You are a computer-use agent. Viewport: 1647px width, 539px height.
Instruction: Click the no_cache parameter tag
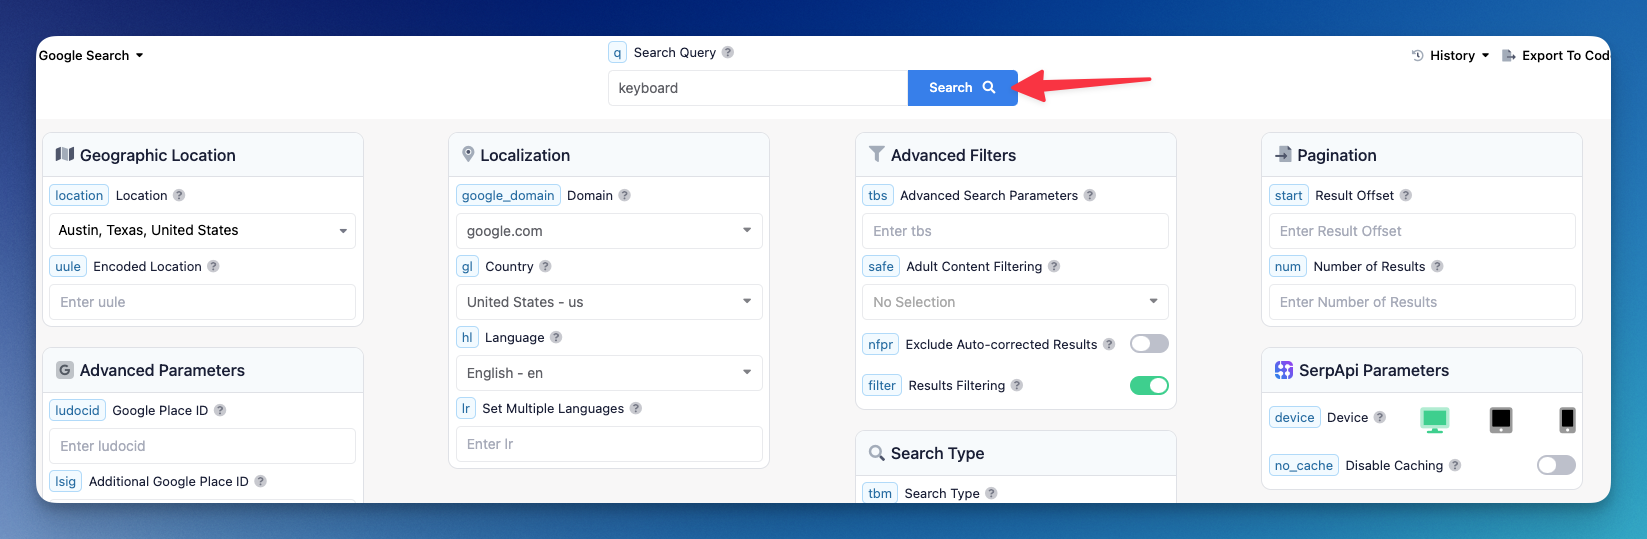click(1304, 465)
